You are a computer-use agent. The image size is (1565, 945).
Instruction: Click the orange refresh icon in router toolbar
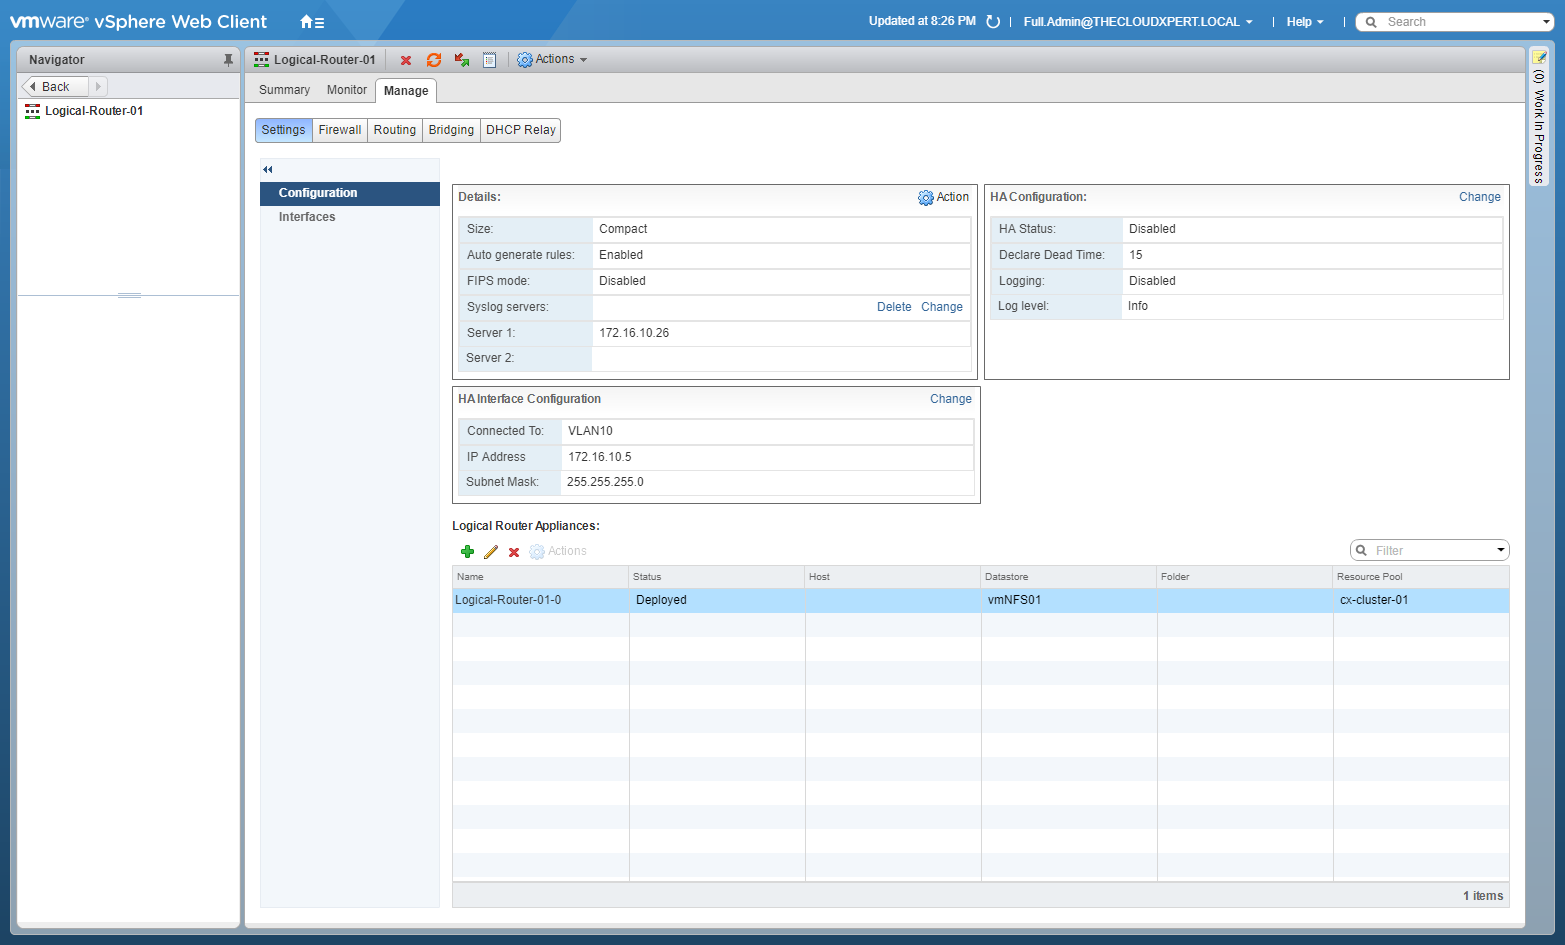(434, 60)
